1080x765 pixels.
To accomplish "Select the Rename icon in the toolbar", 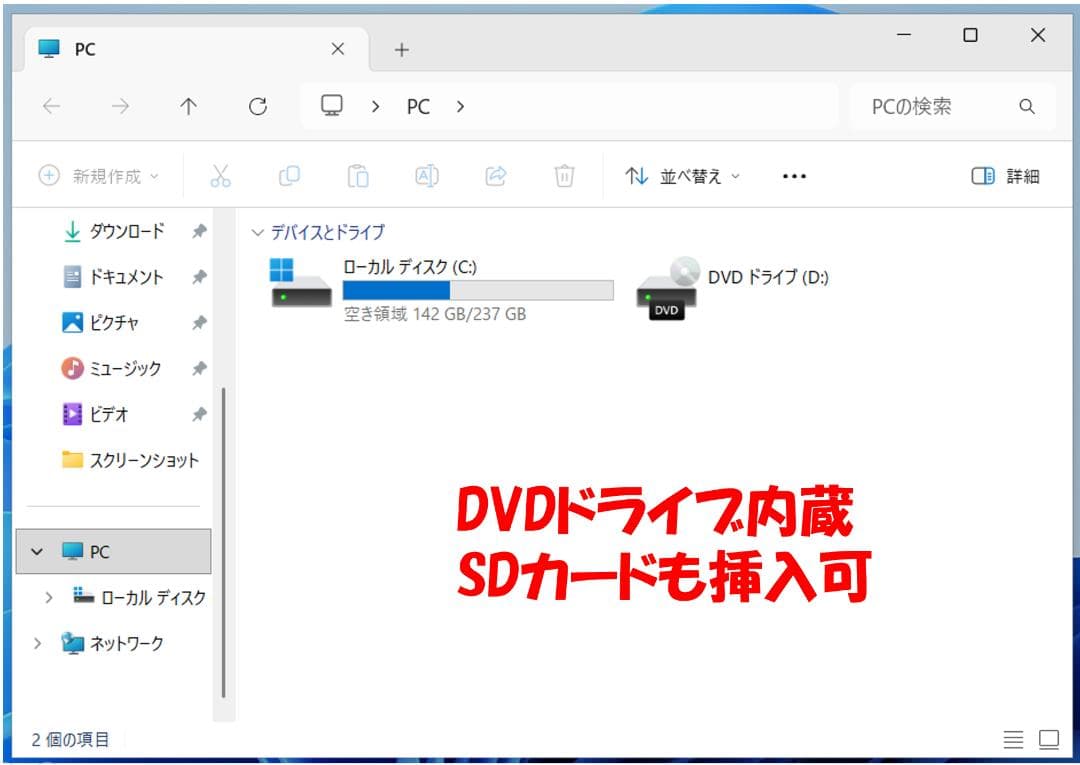I will tap(425, 176).
